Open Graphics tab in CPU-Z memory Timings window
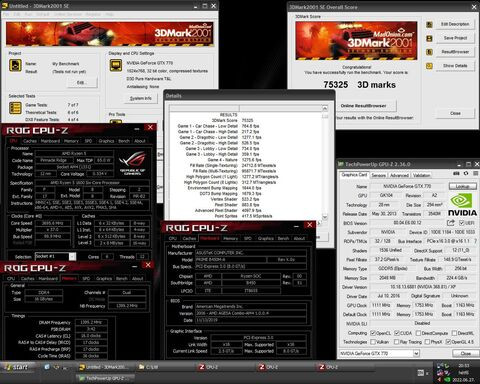Viewport: 480px width, 384px height. click(x=104, y=278)
